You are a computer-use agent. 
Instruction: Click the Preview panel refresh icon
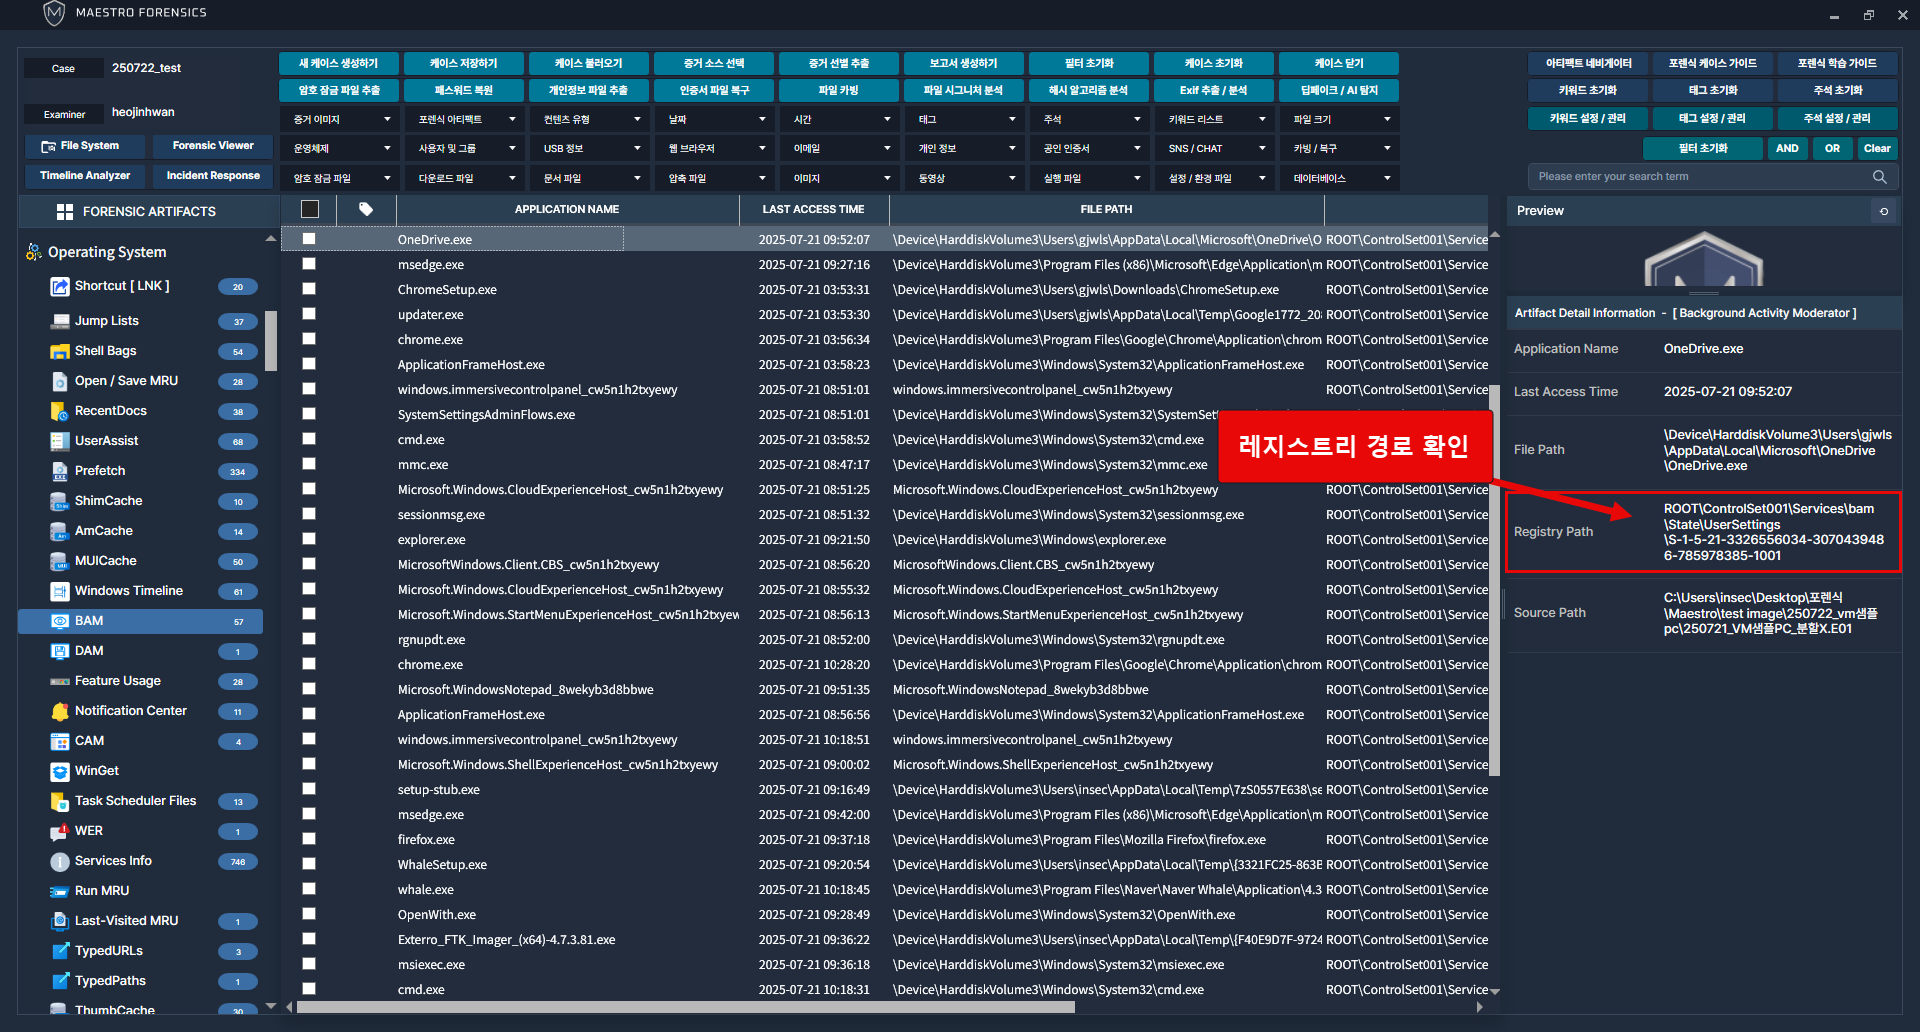click(x=1884, y=211)
